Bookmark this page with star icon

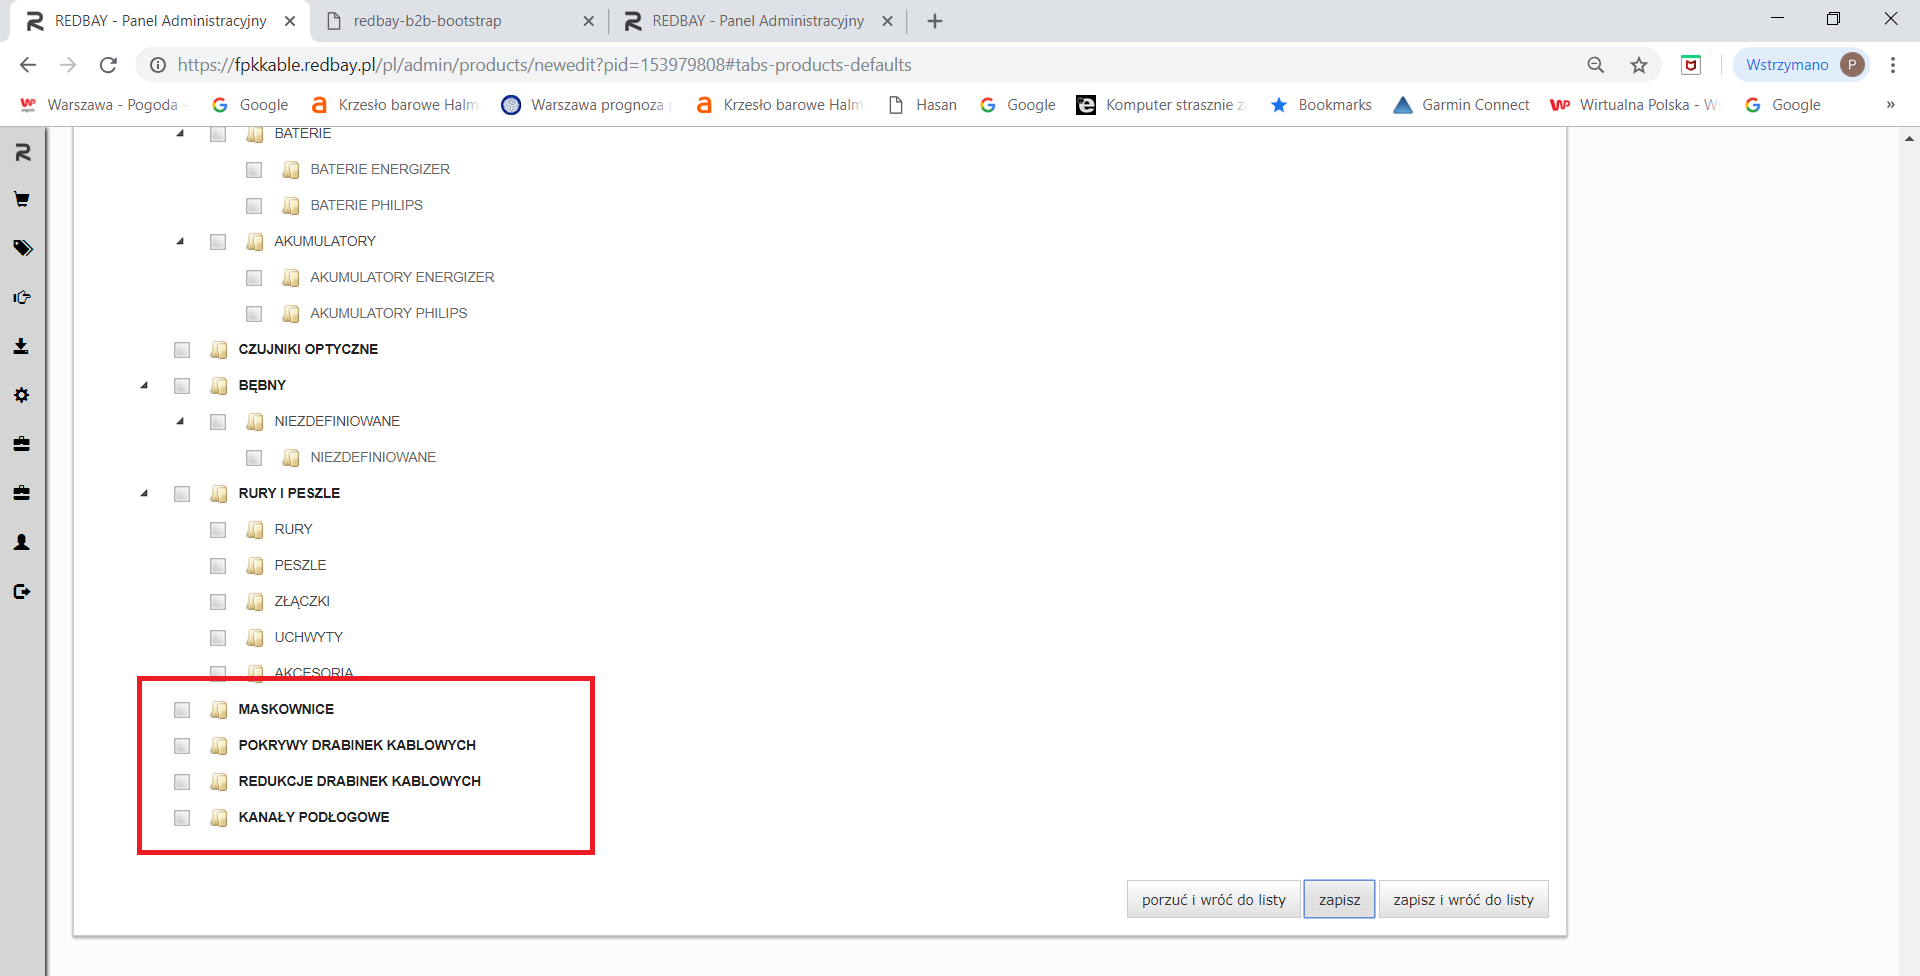tap(1638, 65)
